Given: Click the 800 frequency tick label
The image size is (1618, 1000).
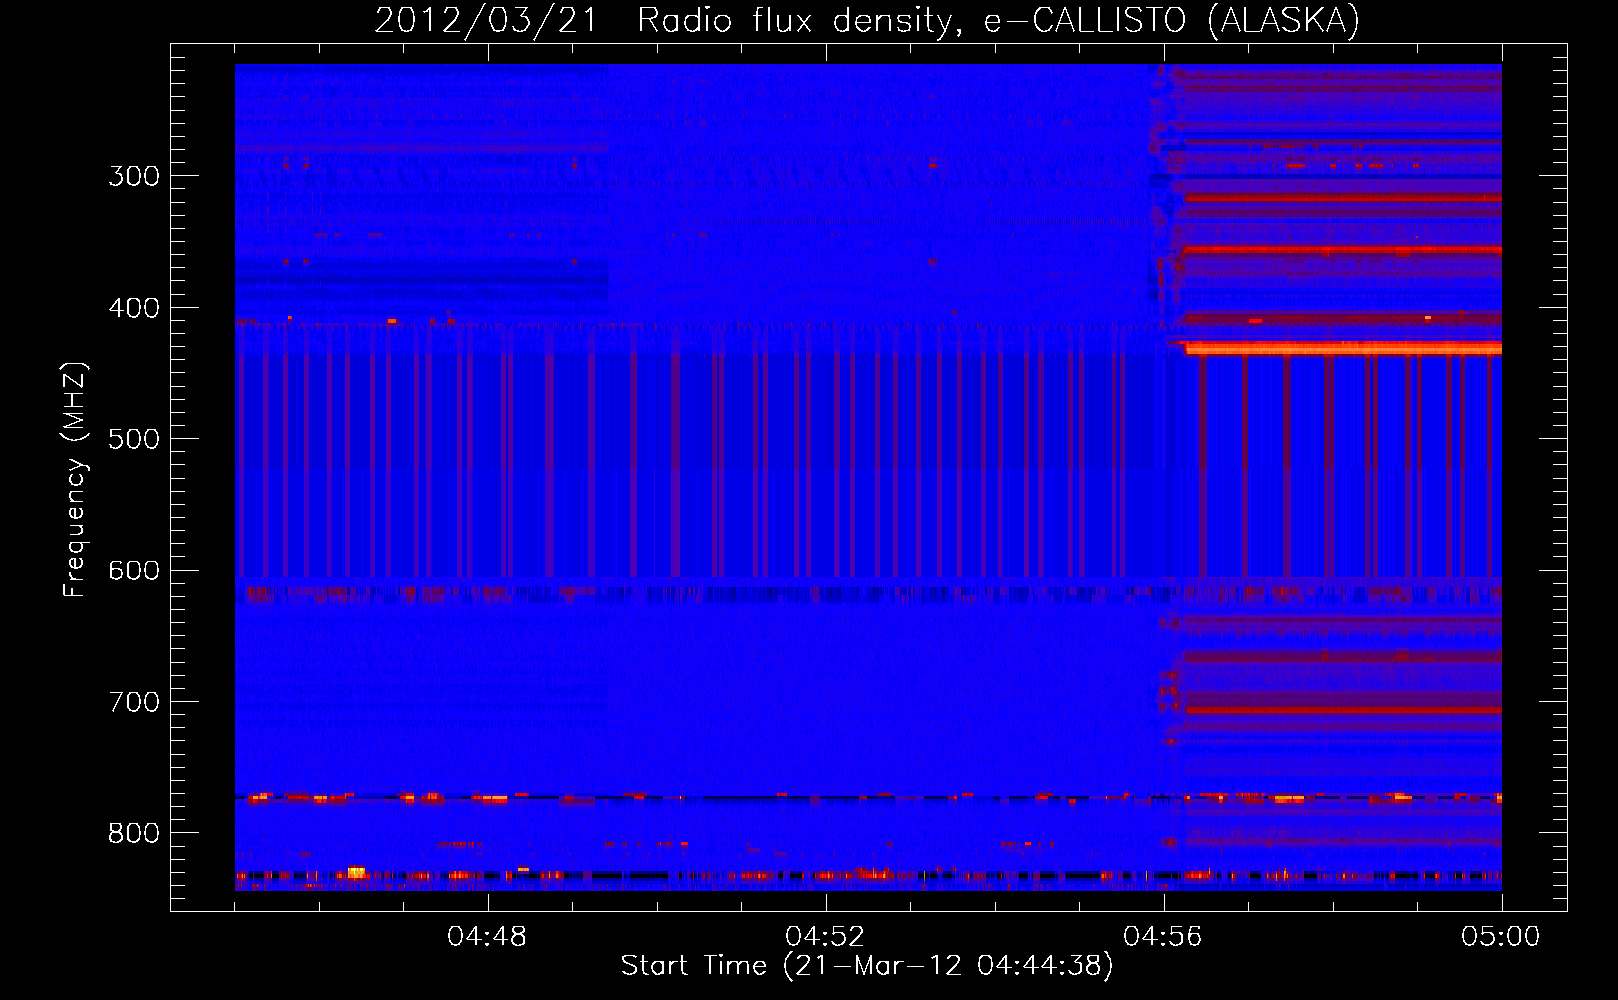Looking at the screenshot, I should [x=134, y=834].
